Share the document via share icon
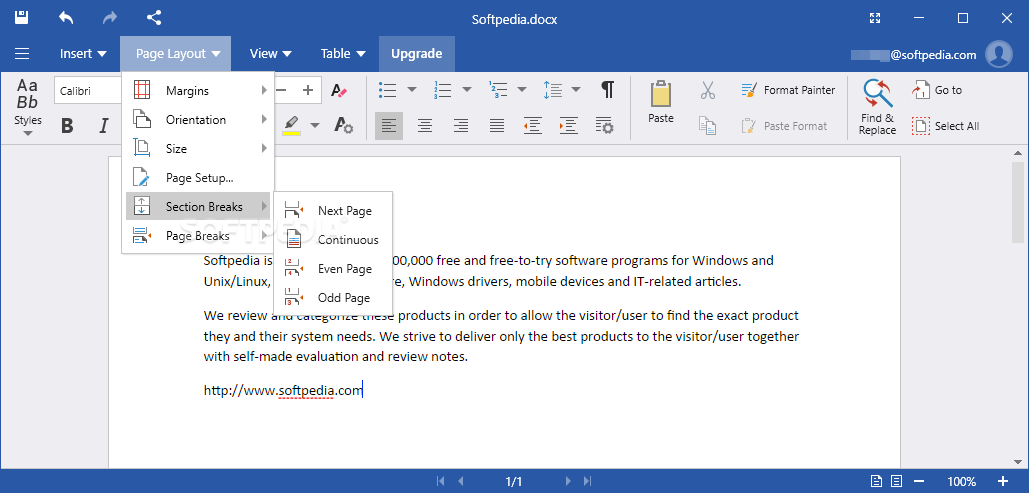The image size is (1029, 493). [154, 18]
